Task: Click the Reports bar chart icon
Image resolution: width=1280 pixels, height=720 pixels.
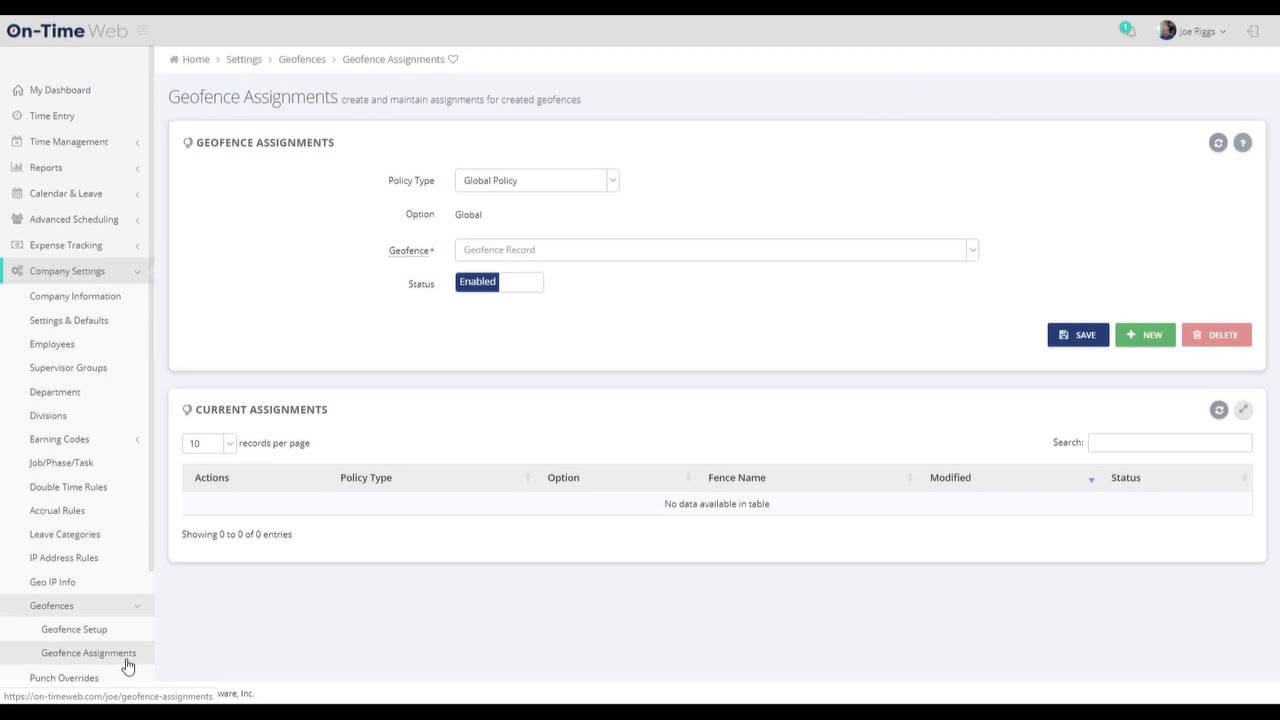Action: [17, 167]
